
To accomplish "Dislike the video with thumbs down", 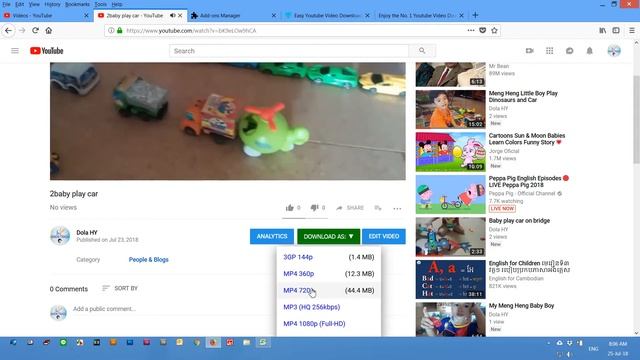I will click(x=314, y=208).
